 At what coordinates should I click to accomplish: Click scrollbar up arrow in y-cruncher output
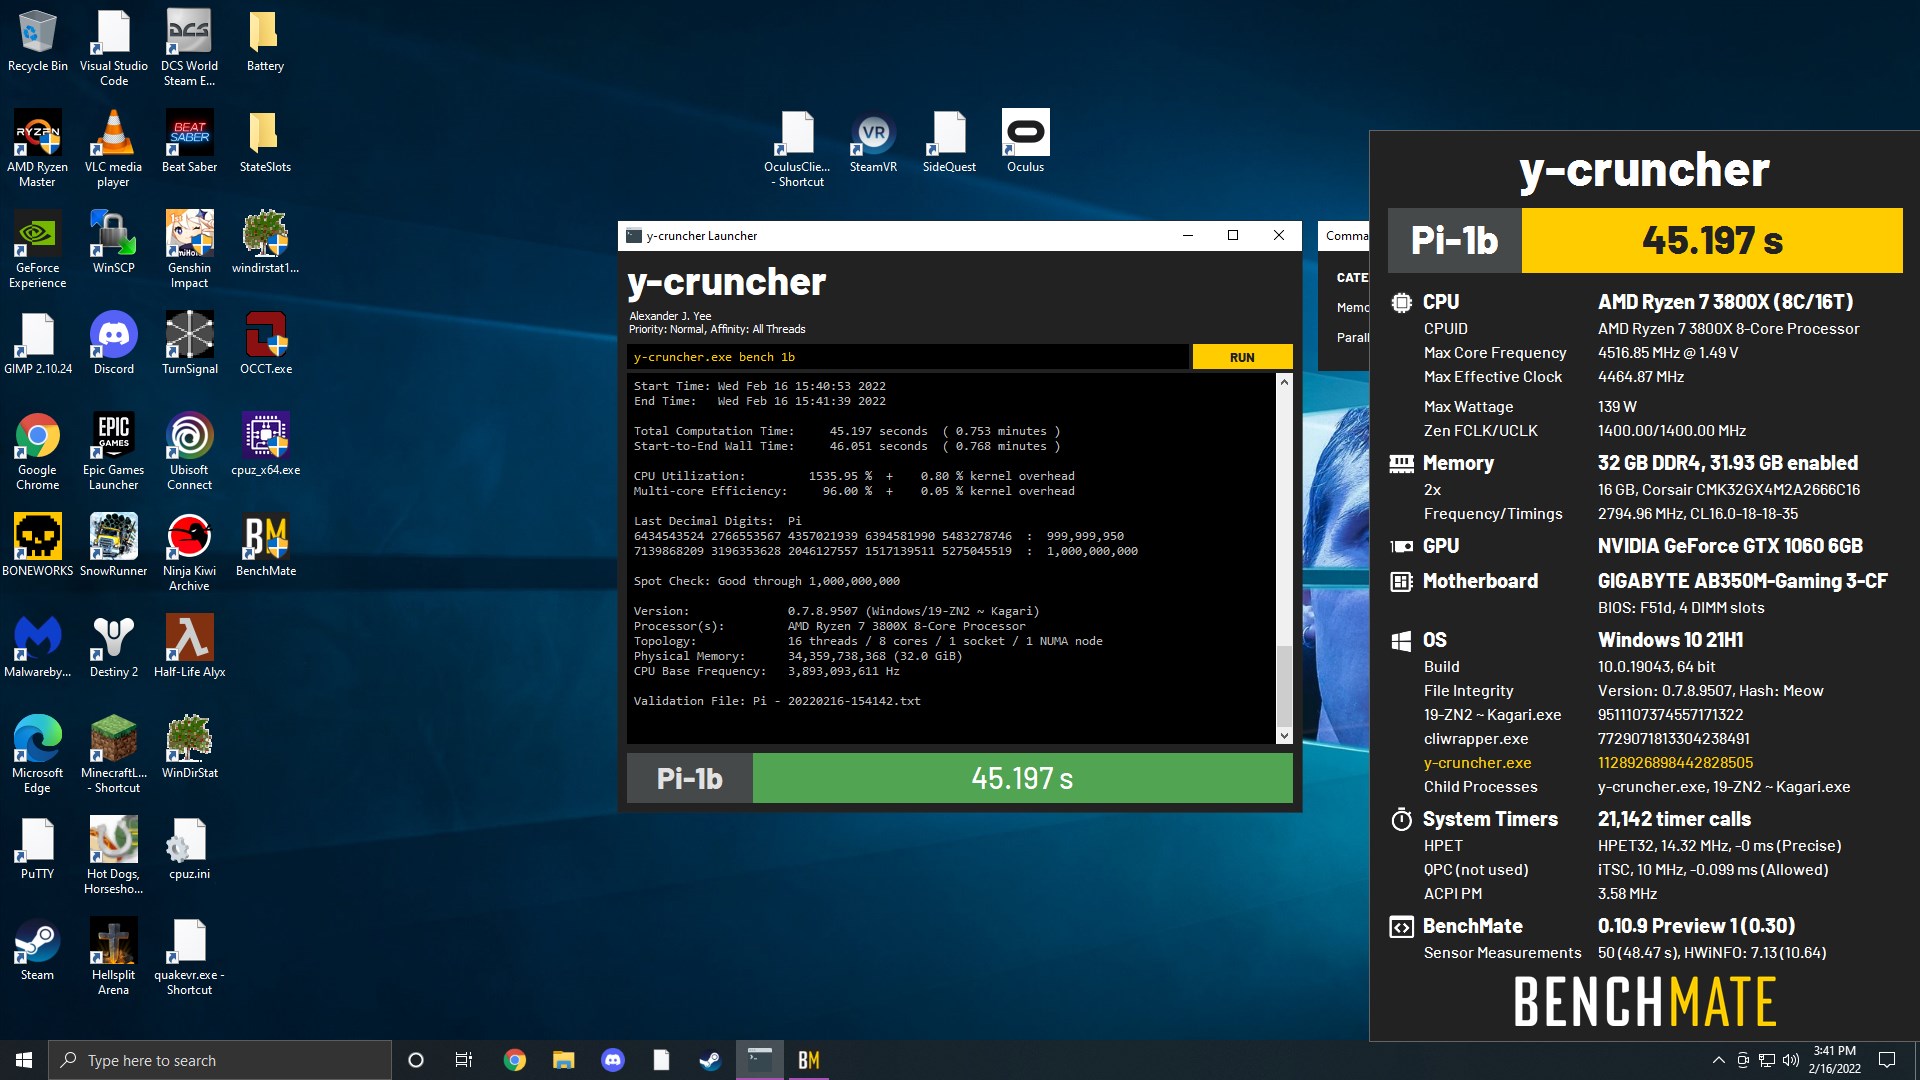1284,382
